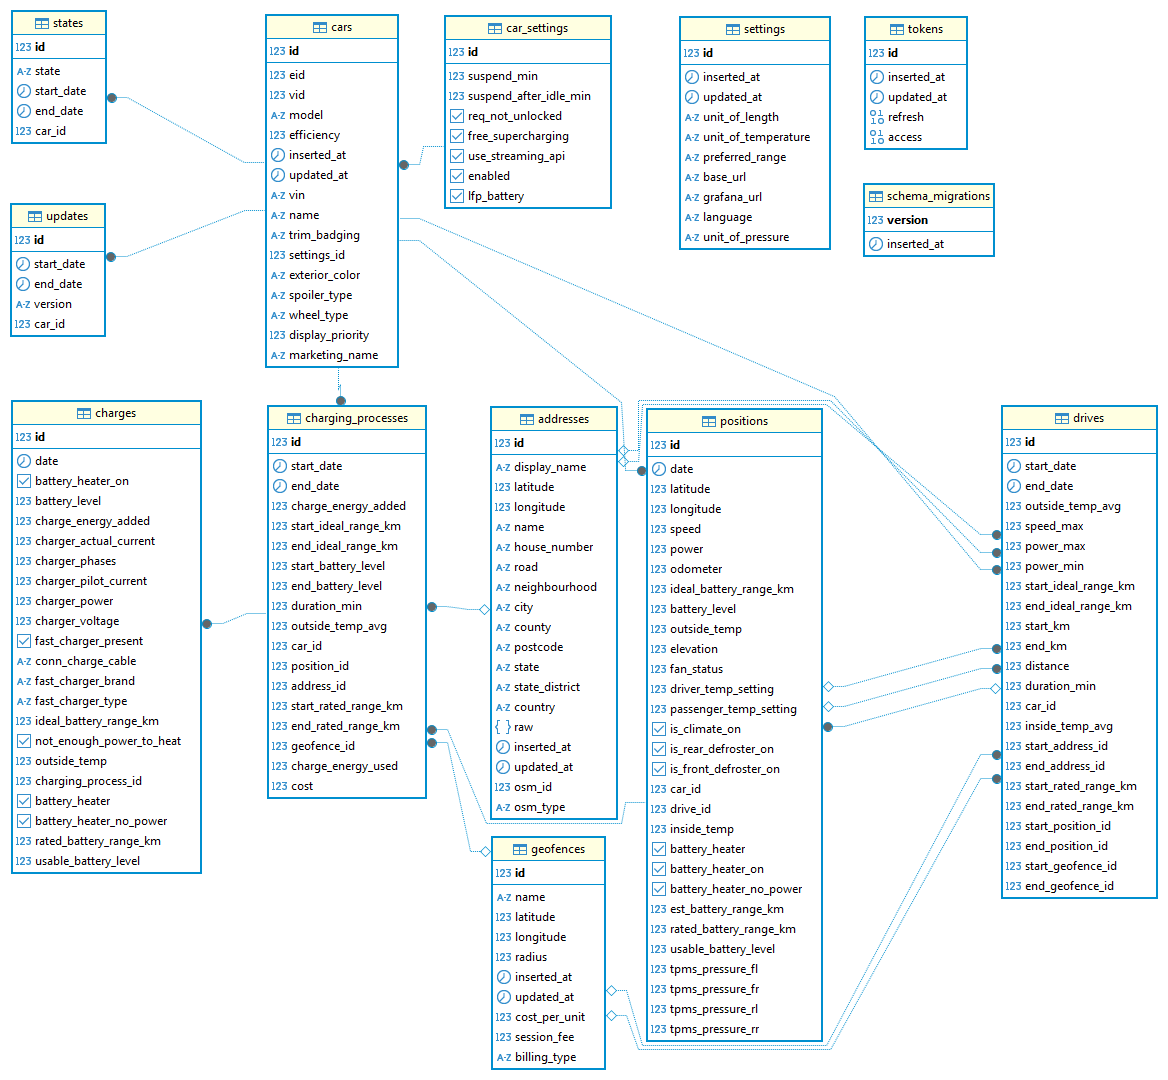Click the A-Z icon next to billing_type
Viewport: 1168px width, 1080px height.
(504, 1057)
